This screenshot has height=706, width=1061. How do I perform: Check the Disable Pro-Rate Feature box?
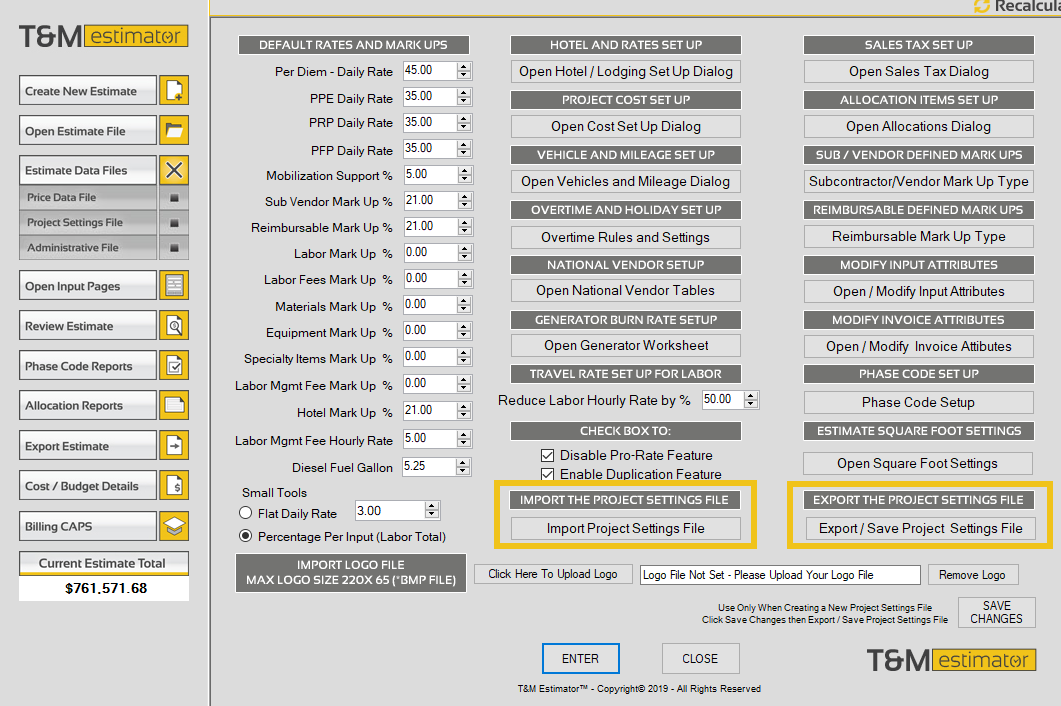pos(547,456)
